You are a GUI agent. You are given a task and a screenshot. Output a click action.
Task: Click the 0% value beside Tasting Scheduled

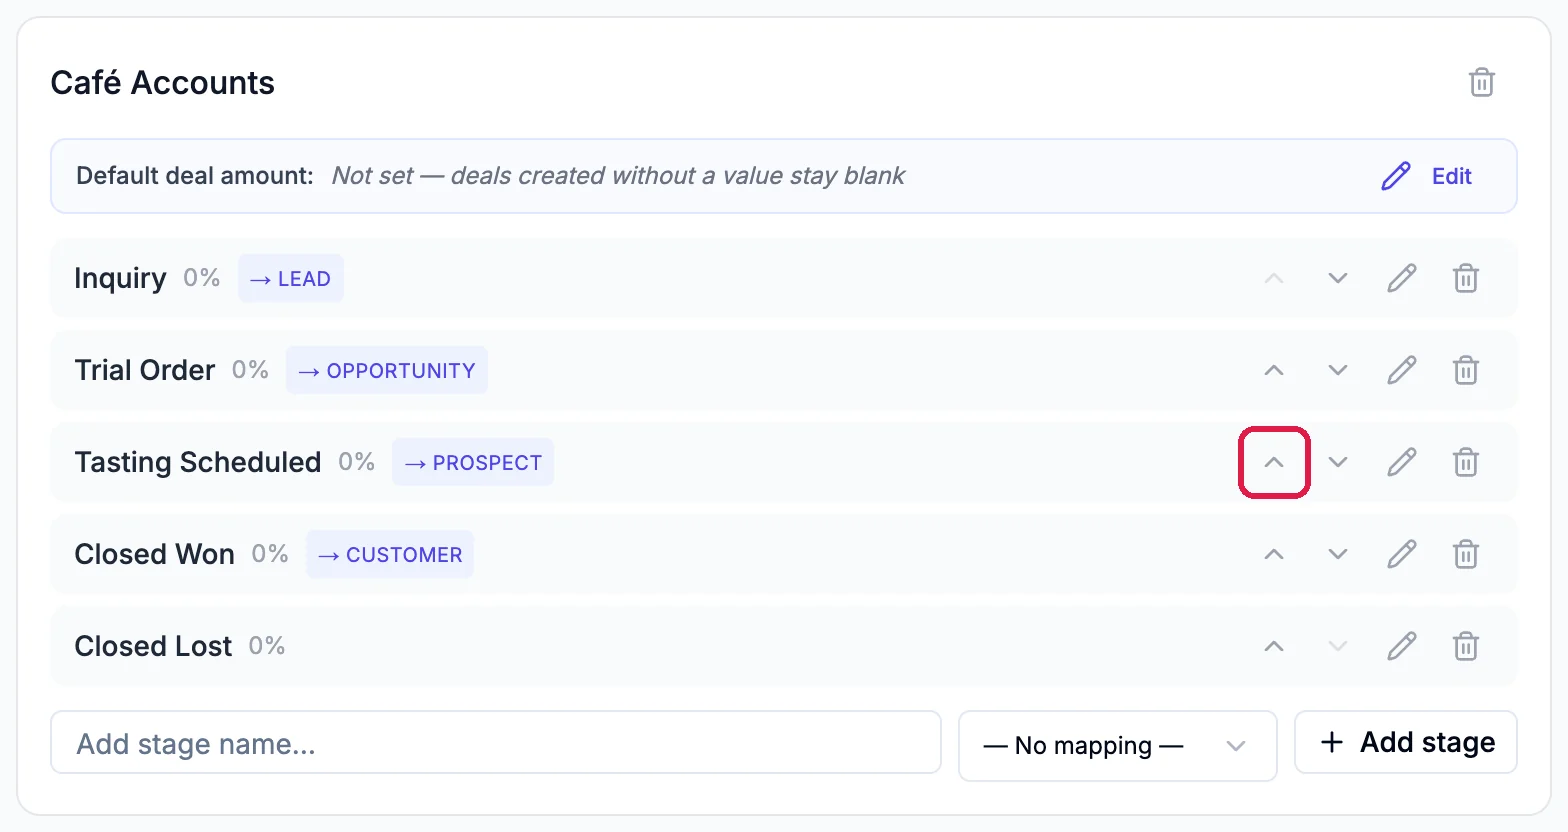click(357, 462)
